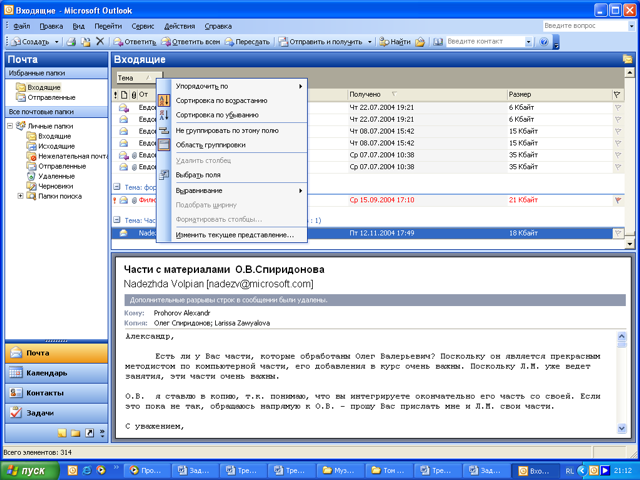Select Выбрать поля menu entry
Screen dimensions: 640x480
(232, 175)
